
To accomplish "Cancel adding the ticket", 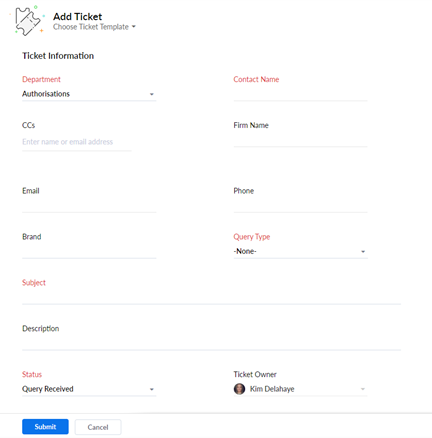I will pyautogui.click(x=98, y=427).
